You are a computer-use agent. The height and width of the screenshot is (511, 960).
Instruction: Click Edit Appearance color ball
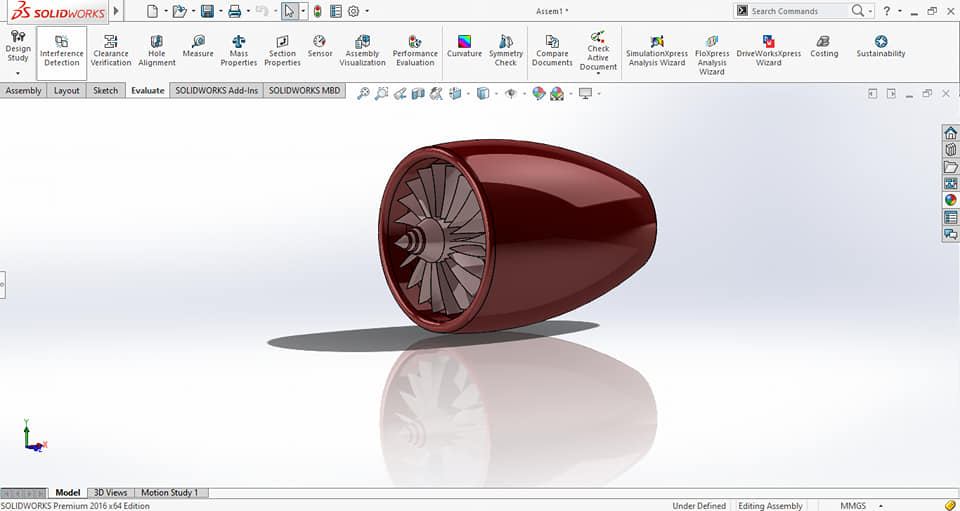coord(539,94)
